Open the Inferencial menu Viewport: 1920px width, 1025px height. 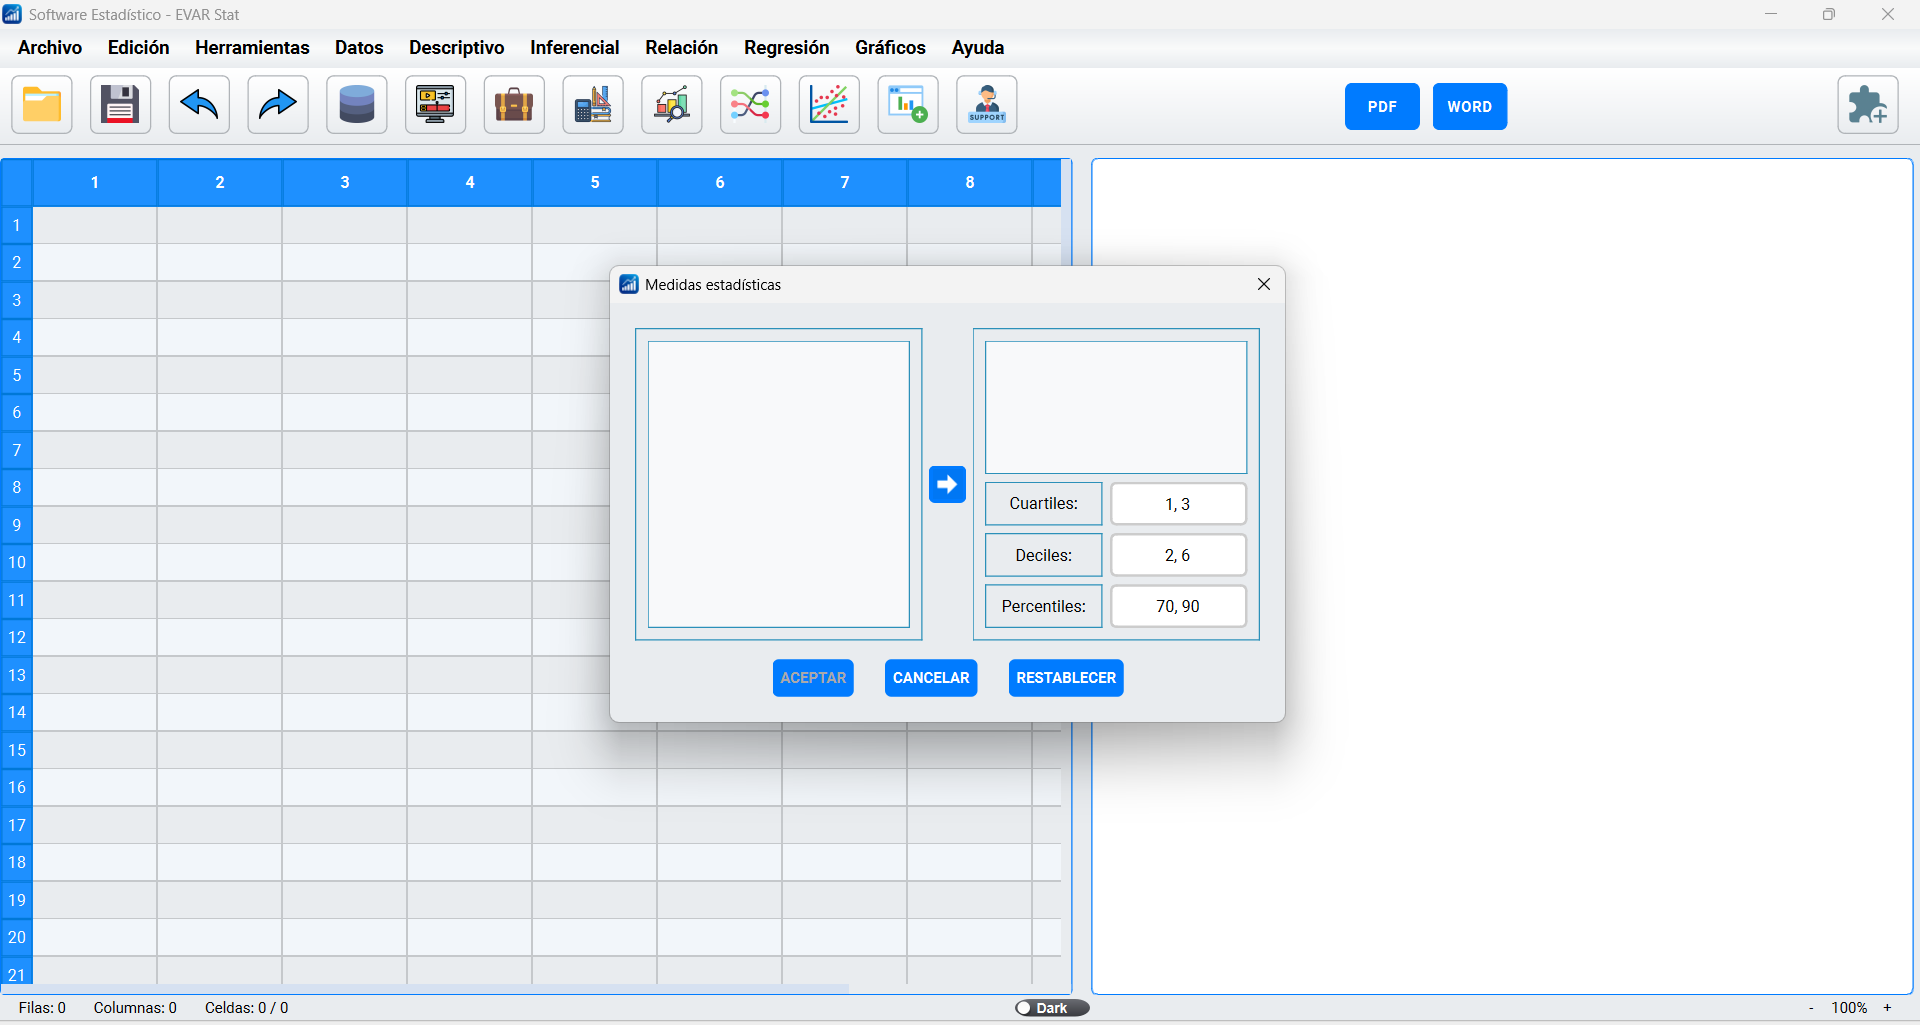pos(574,47)
